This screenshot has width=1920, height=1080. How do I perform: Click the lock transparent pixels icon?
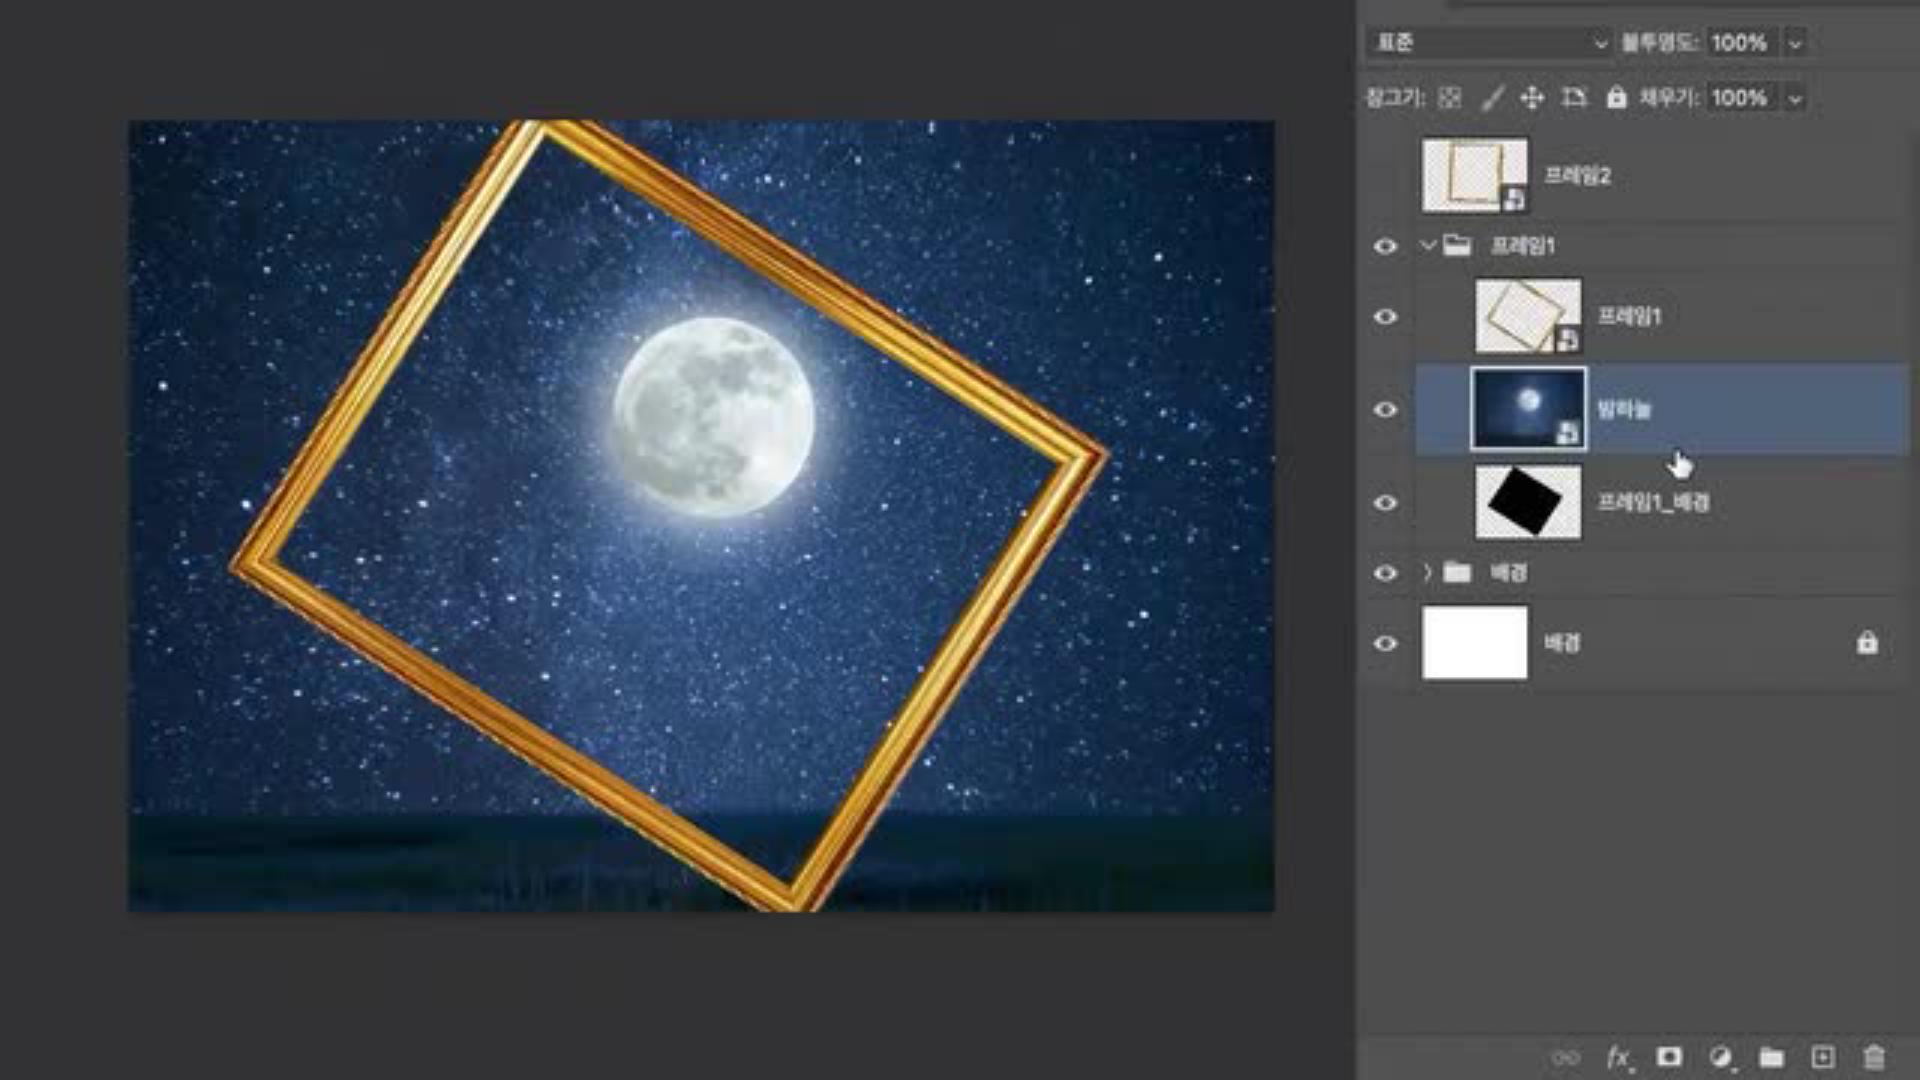[x=1450, y=98]
